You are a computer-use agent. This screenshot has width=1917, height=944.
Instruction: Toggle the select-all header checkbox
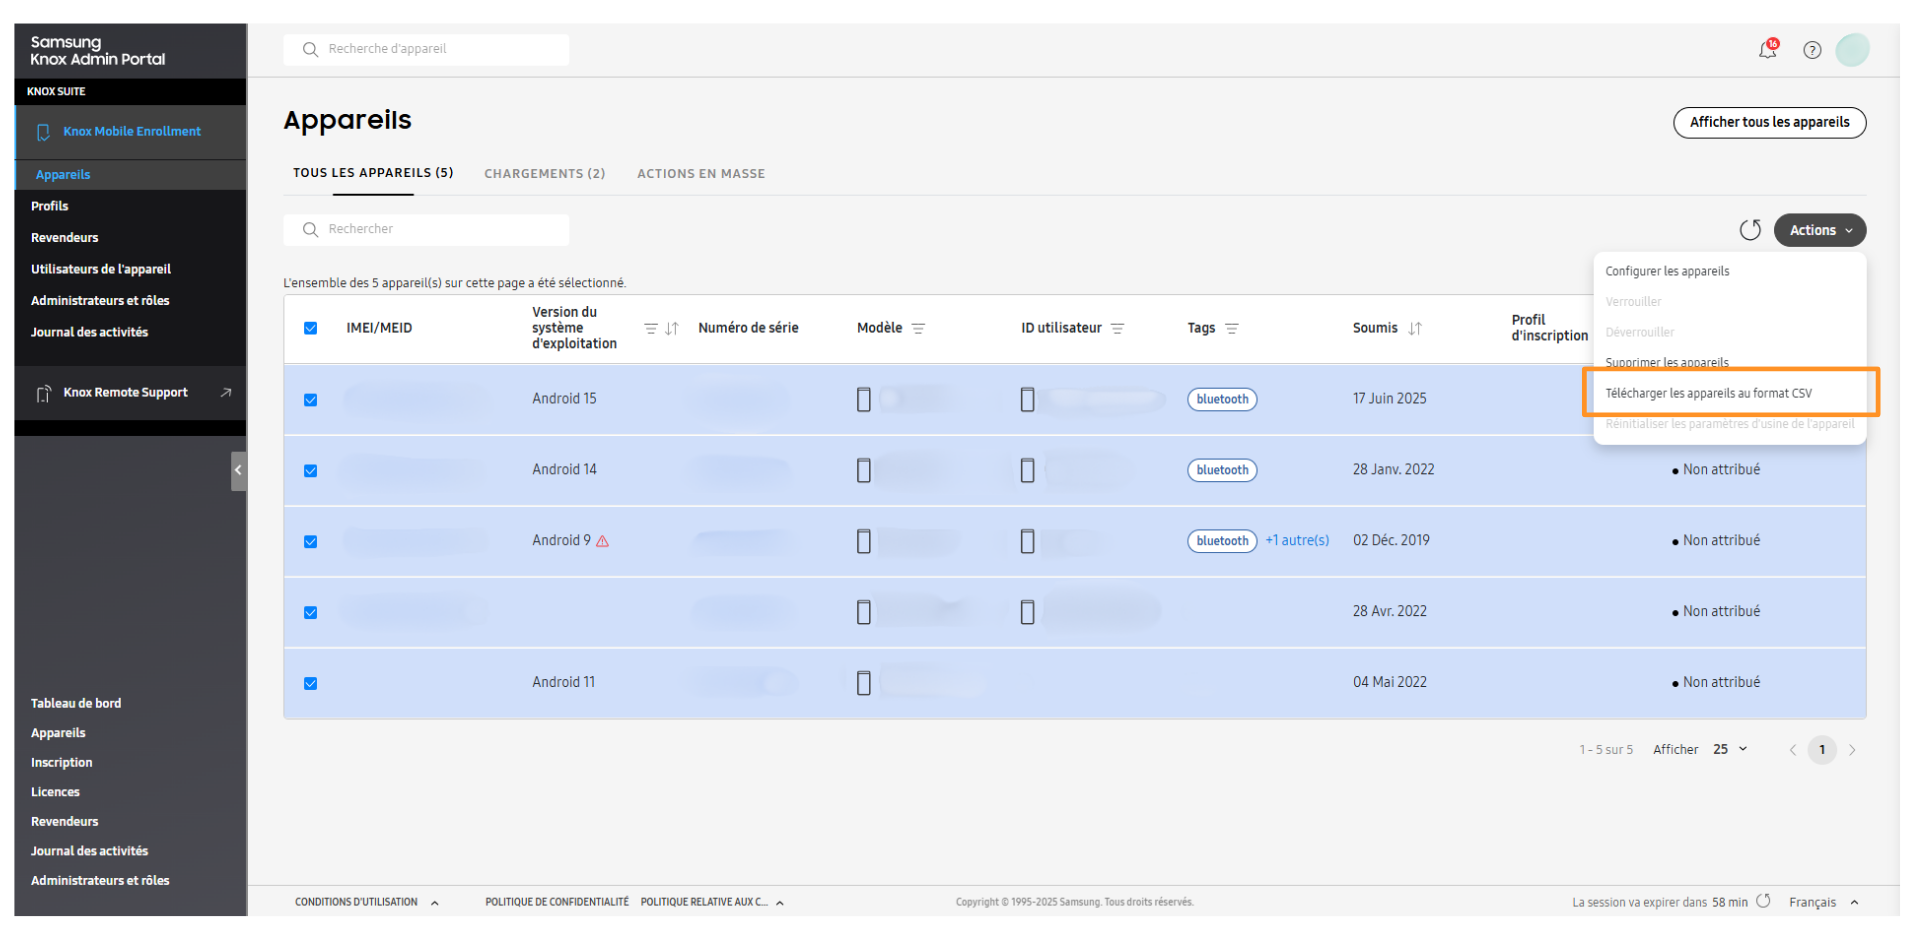coord(310,328)
